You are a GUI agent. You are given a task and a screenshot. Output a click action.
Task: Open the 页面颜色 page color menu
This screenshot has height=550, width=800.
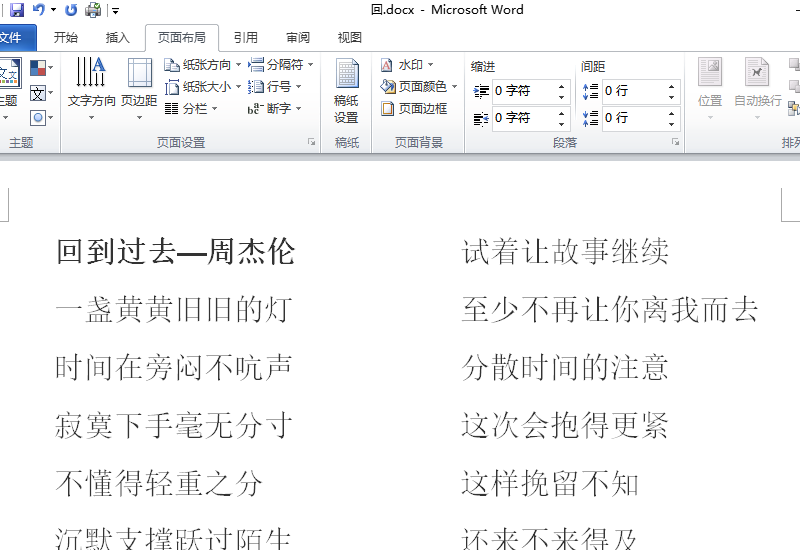(418, 87)
